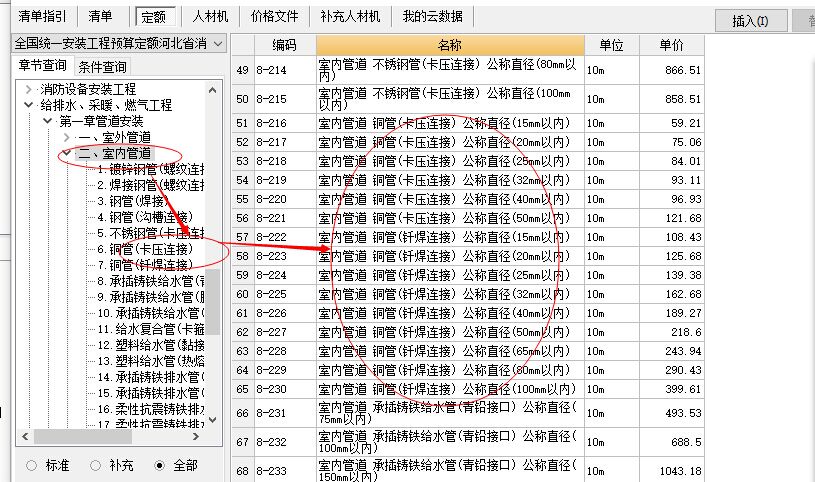Select the 补充 radio button

click(x=95, y=465)
